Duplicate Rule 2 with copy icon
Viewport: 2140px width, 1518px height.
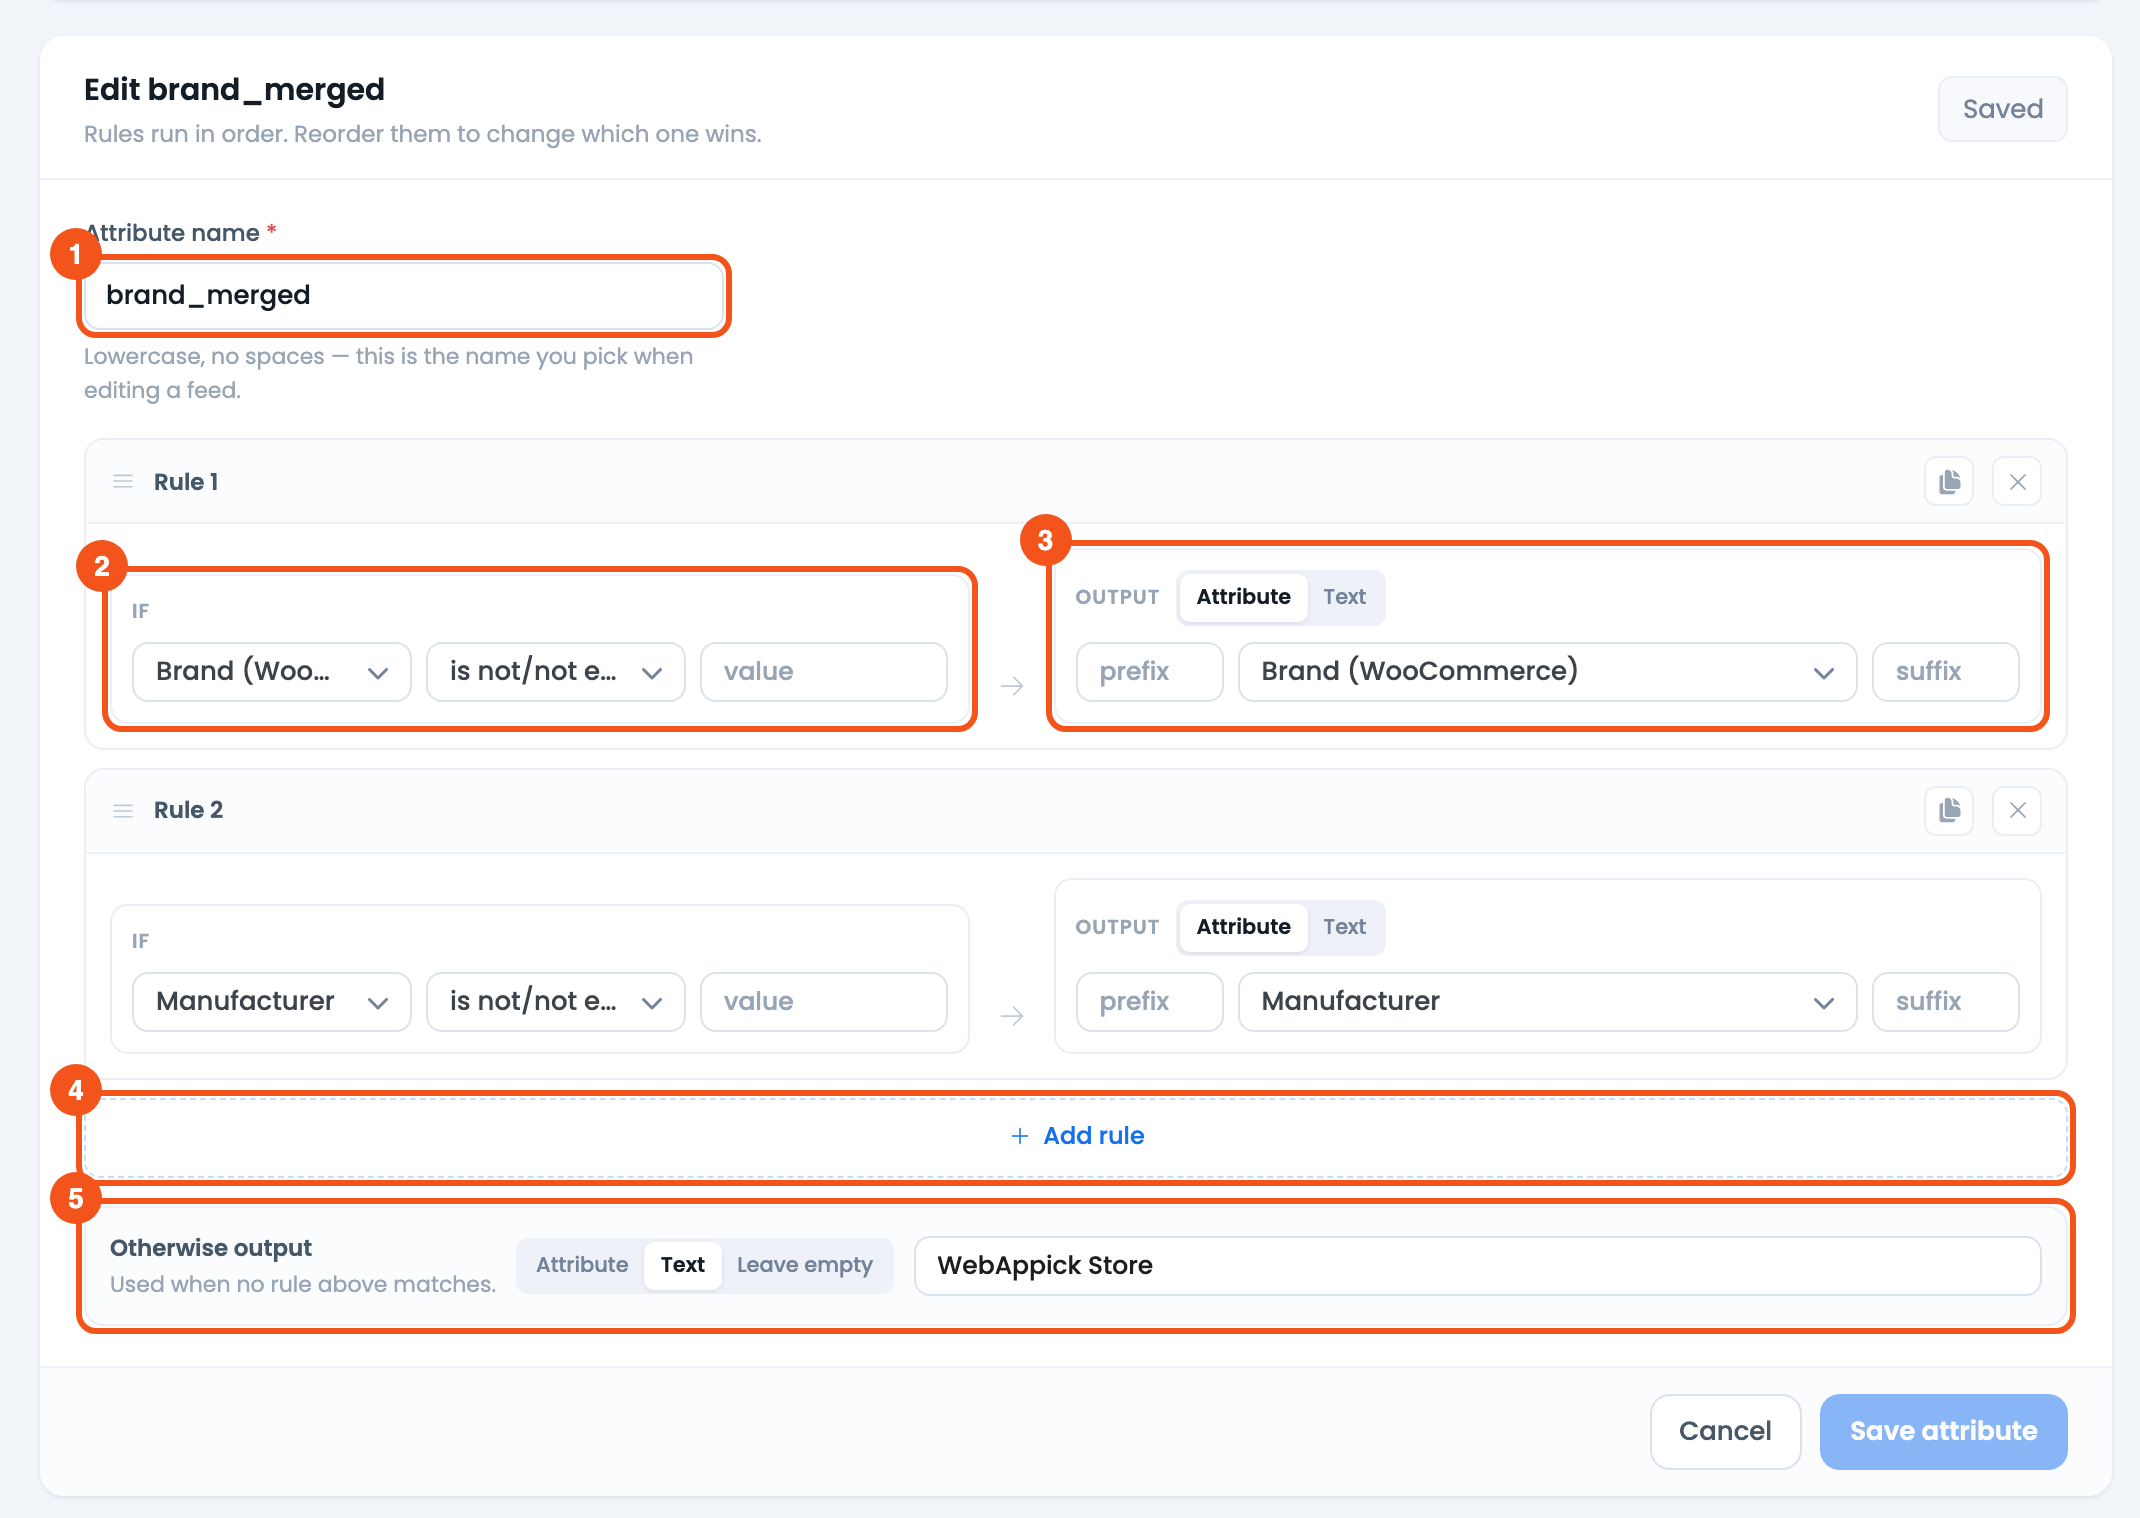(x=1949, y=810)
